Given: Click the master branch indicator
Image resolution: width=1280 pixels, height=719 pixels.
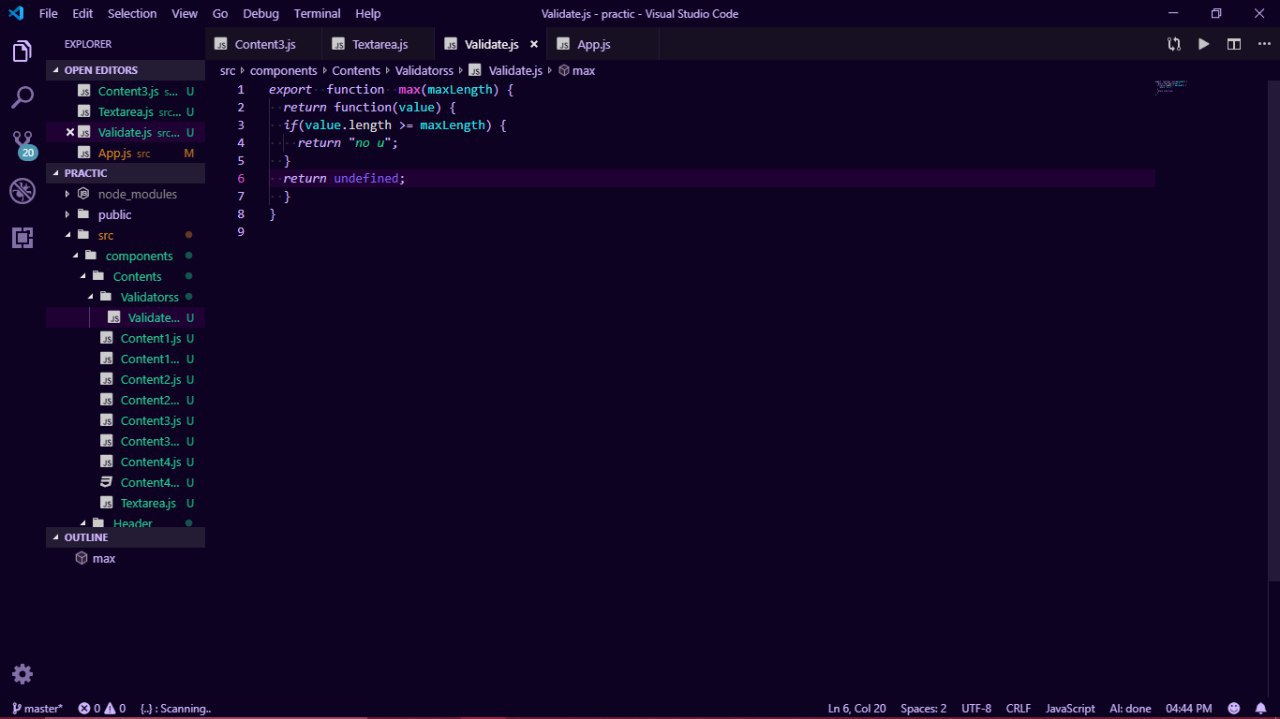Looking at the screenshot, I should point(37,708).
